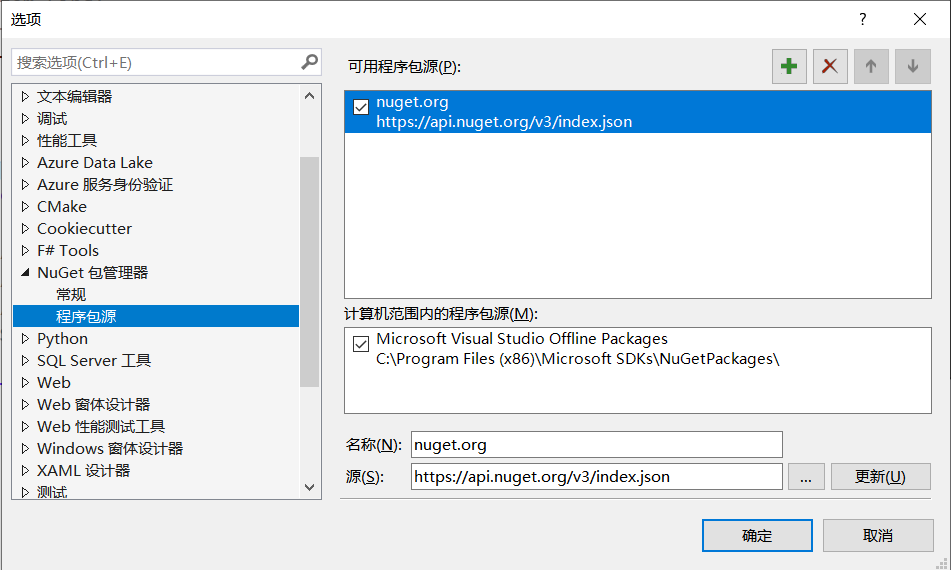Select the Web tree item

pos(54,383)
